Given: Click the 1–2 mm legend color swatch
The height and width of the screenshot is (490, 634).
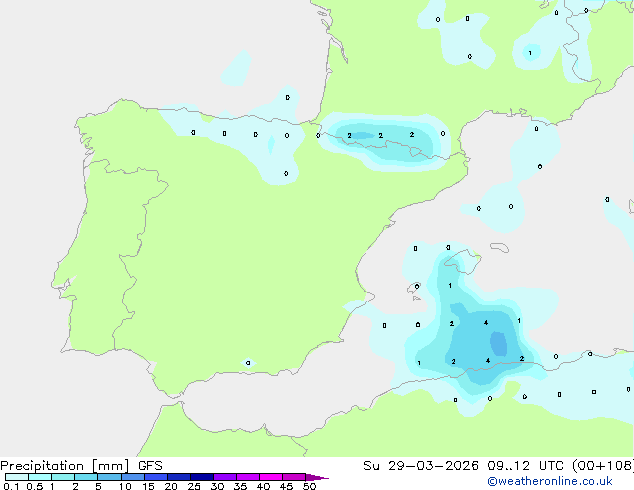Looking at the screenshot, I should [x=63, y=477].
